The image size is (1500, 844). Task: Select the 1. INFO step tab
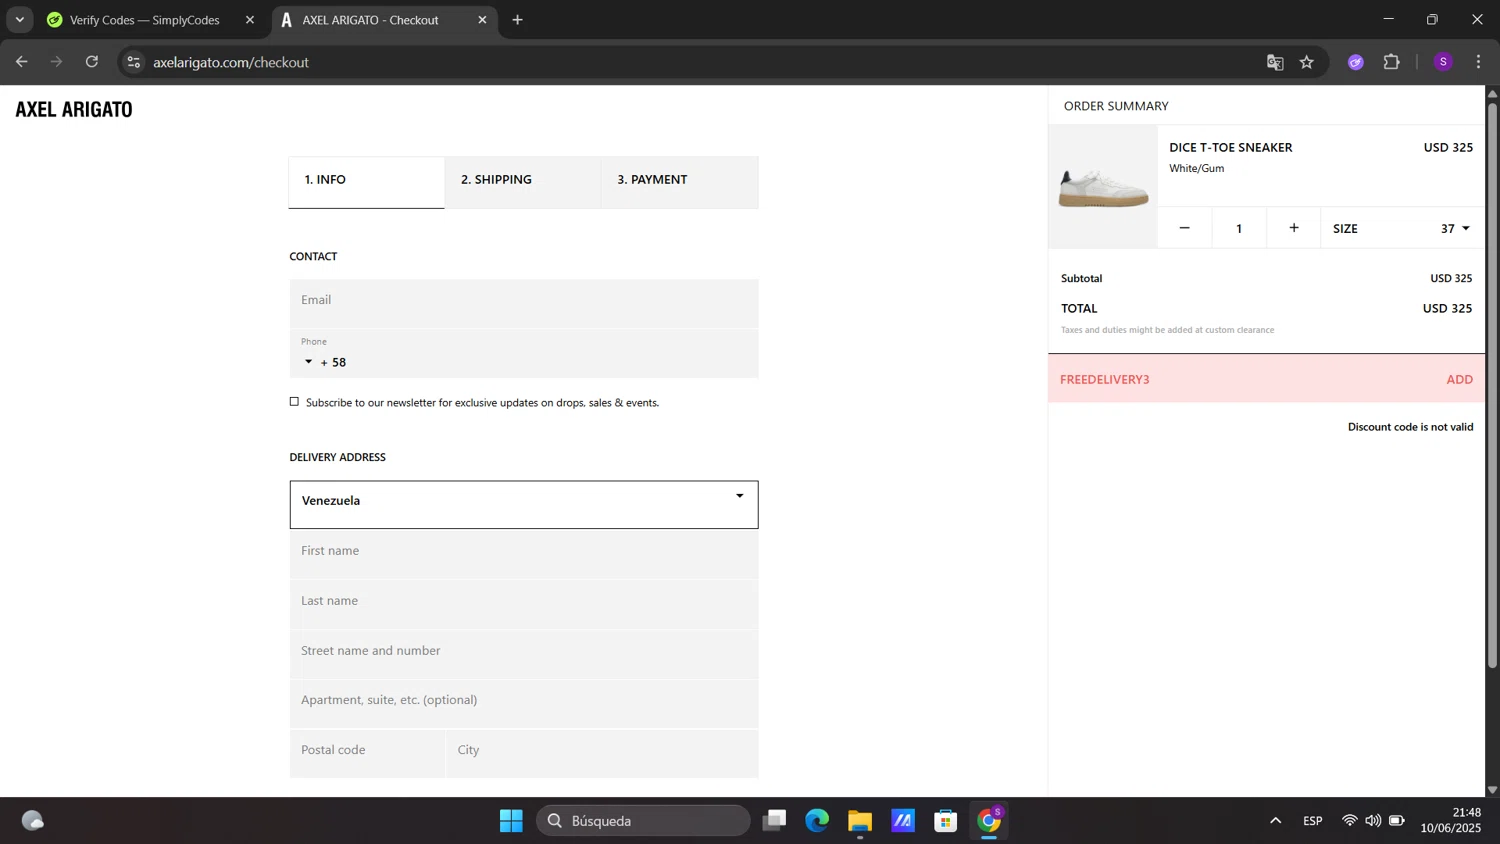pyautogui.click(x=366, y=182)
